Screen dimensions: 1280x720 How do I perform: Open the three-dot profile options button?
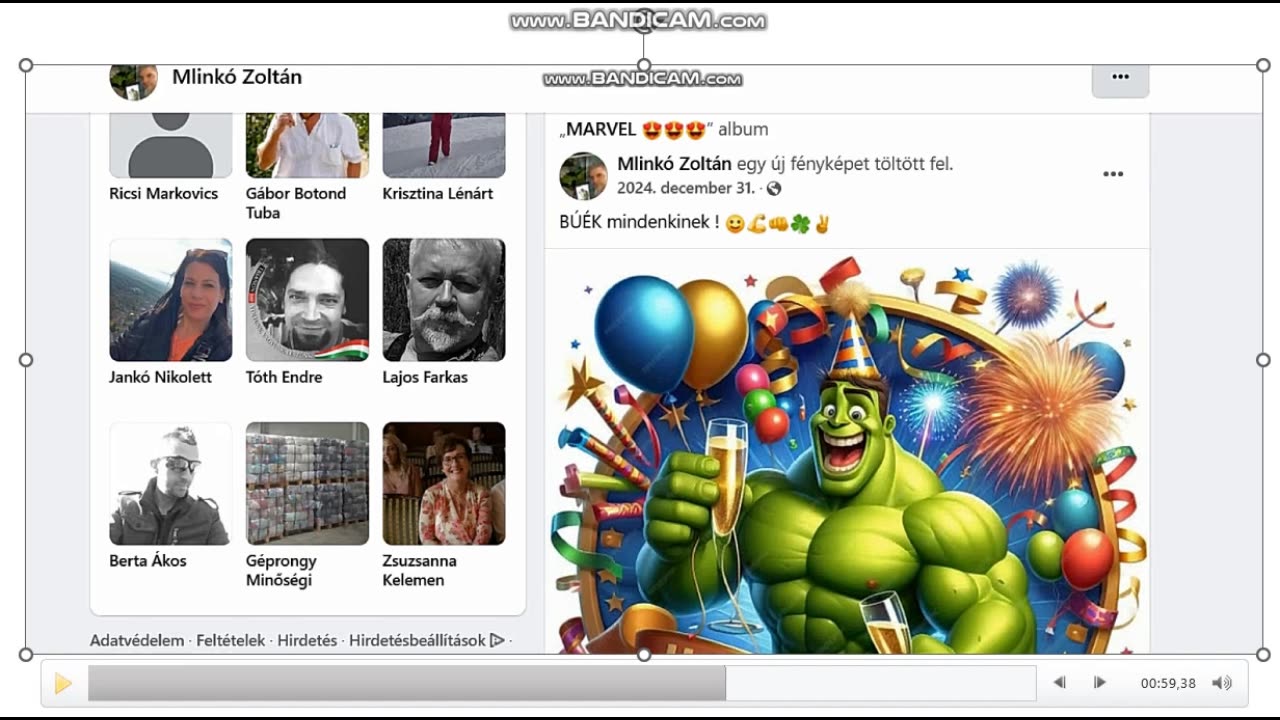click(1120, 77)
